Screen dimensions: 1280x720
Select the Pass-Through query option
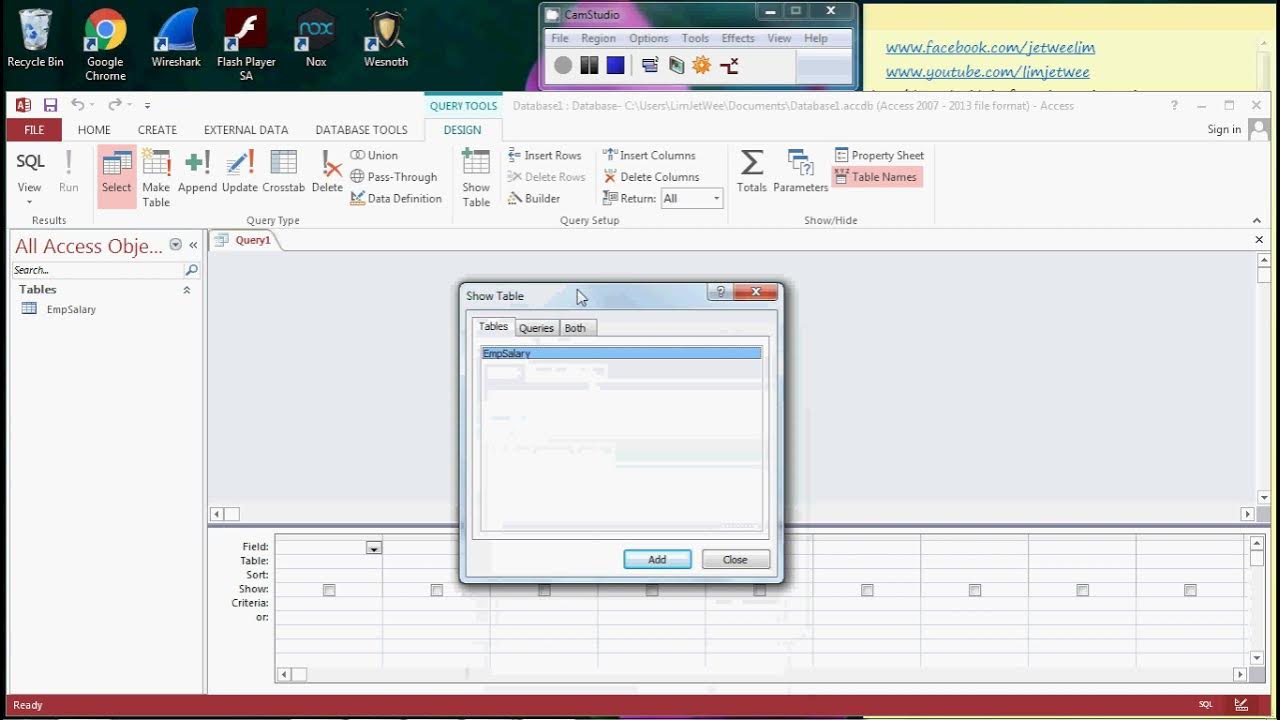coord(394,177)
